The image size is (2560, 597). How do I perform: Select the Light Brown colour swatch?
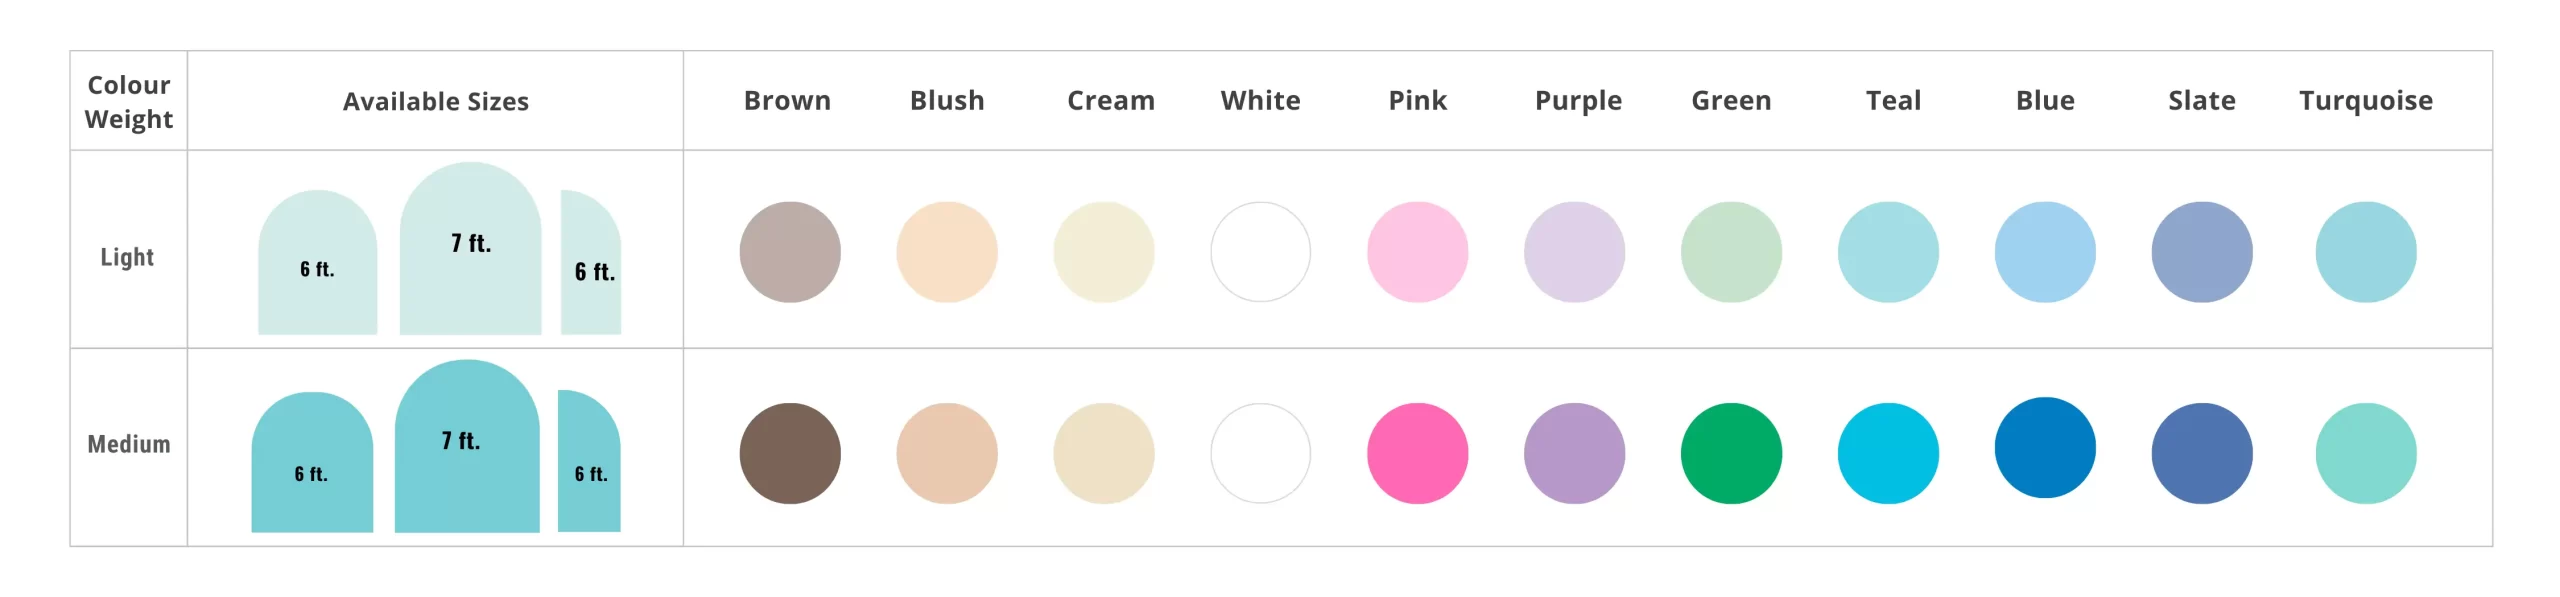(789, 252)
